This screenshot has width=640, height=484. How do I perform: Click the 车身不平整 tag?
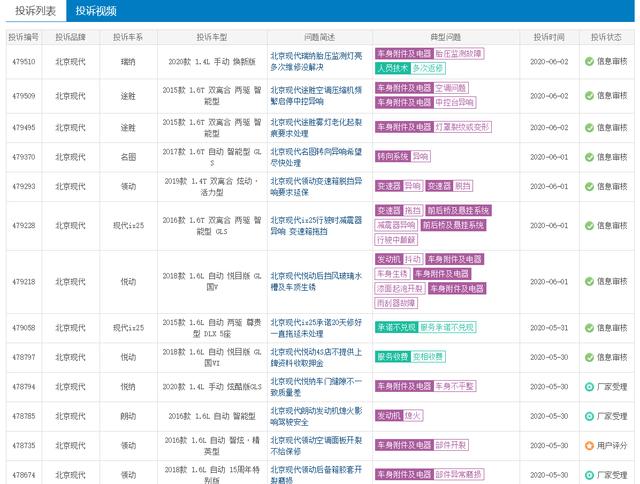(455, 386)
